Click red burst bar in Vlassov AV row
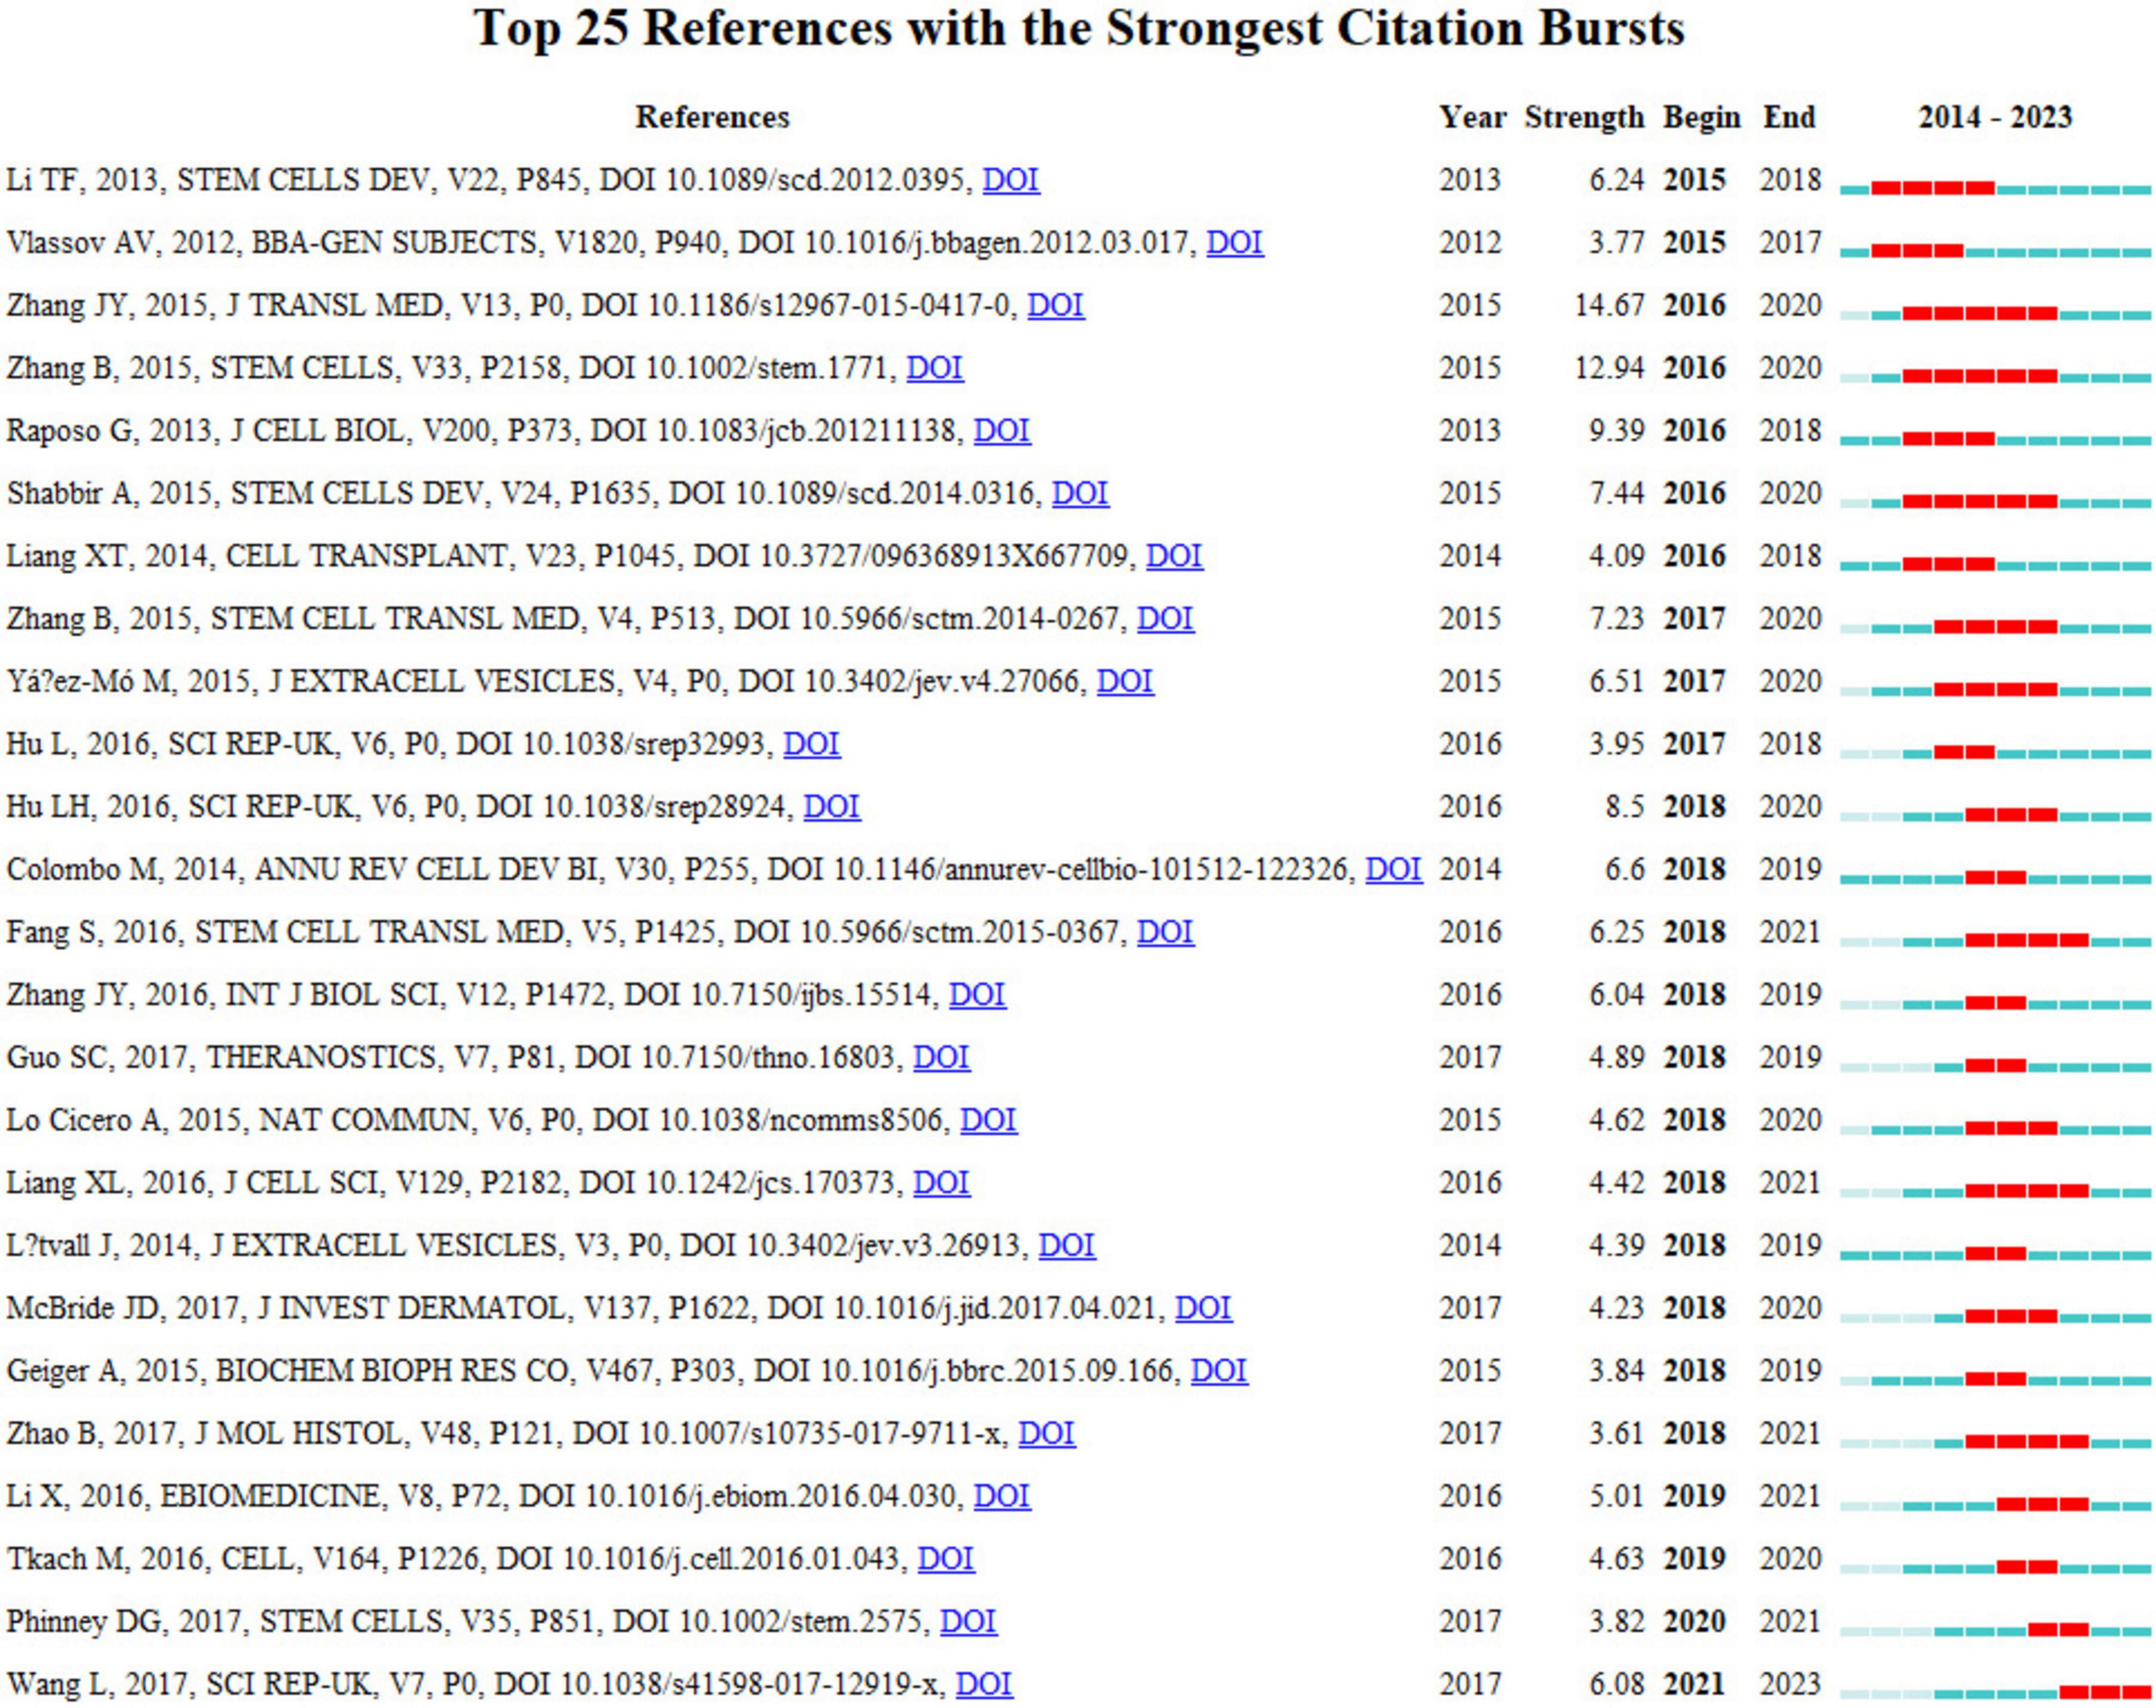The height and width of the screenshot is (1708, 2156). pyautogui.click(x=1917, y=251)
